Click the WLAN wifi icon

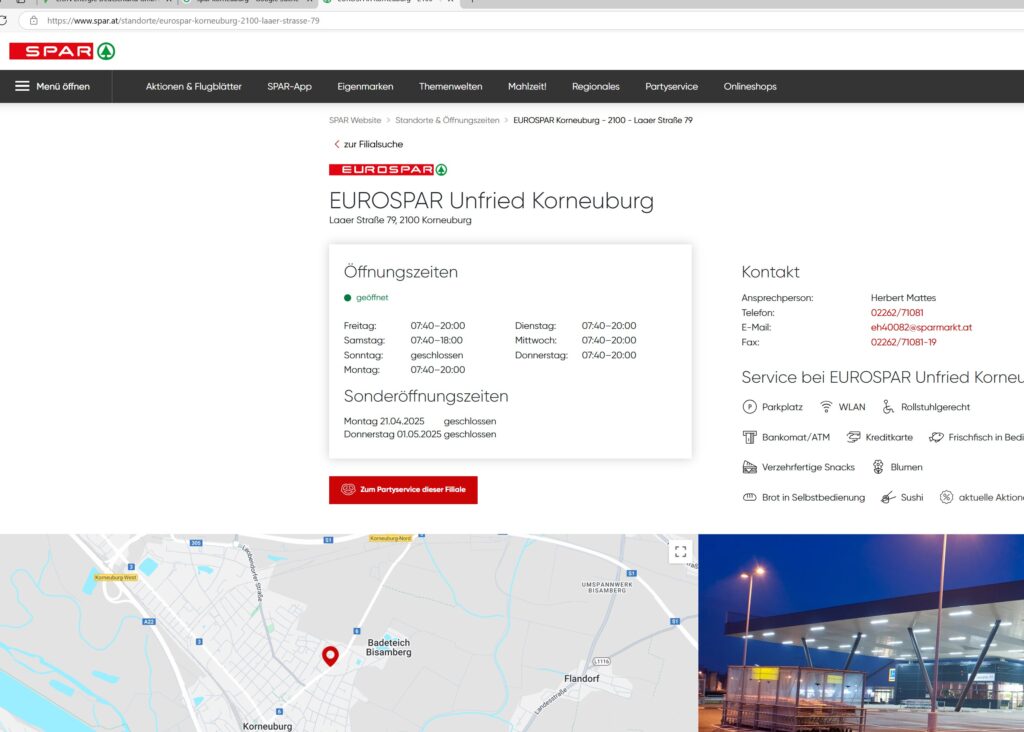[826, 407]
